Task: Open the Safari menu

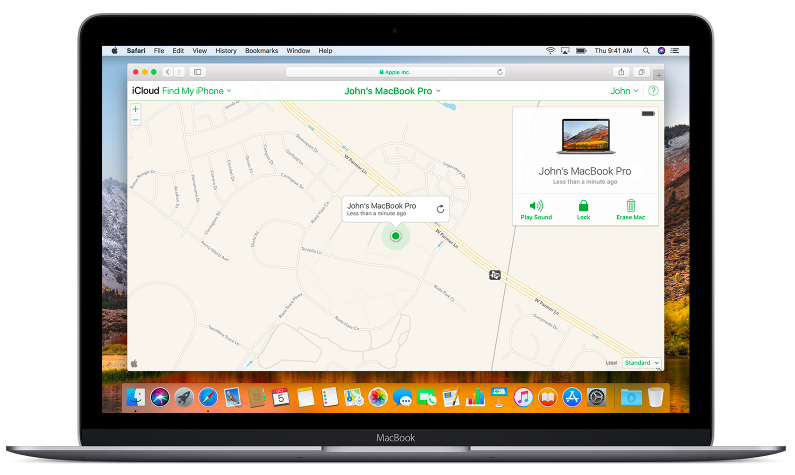Action: (136, 51)
